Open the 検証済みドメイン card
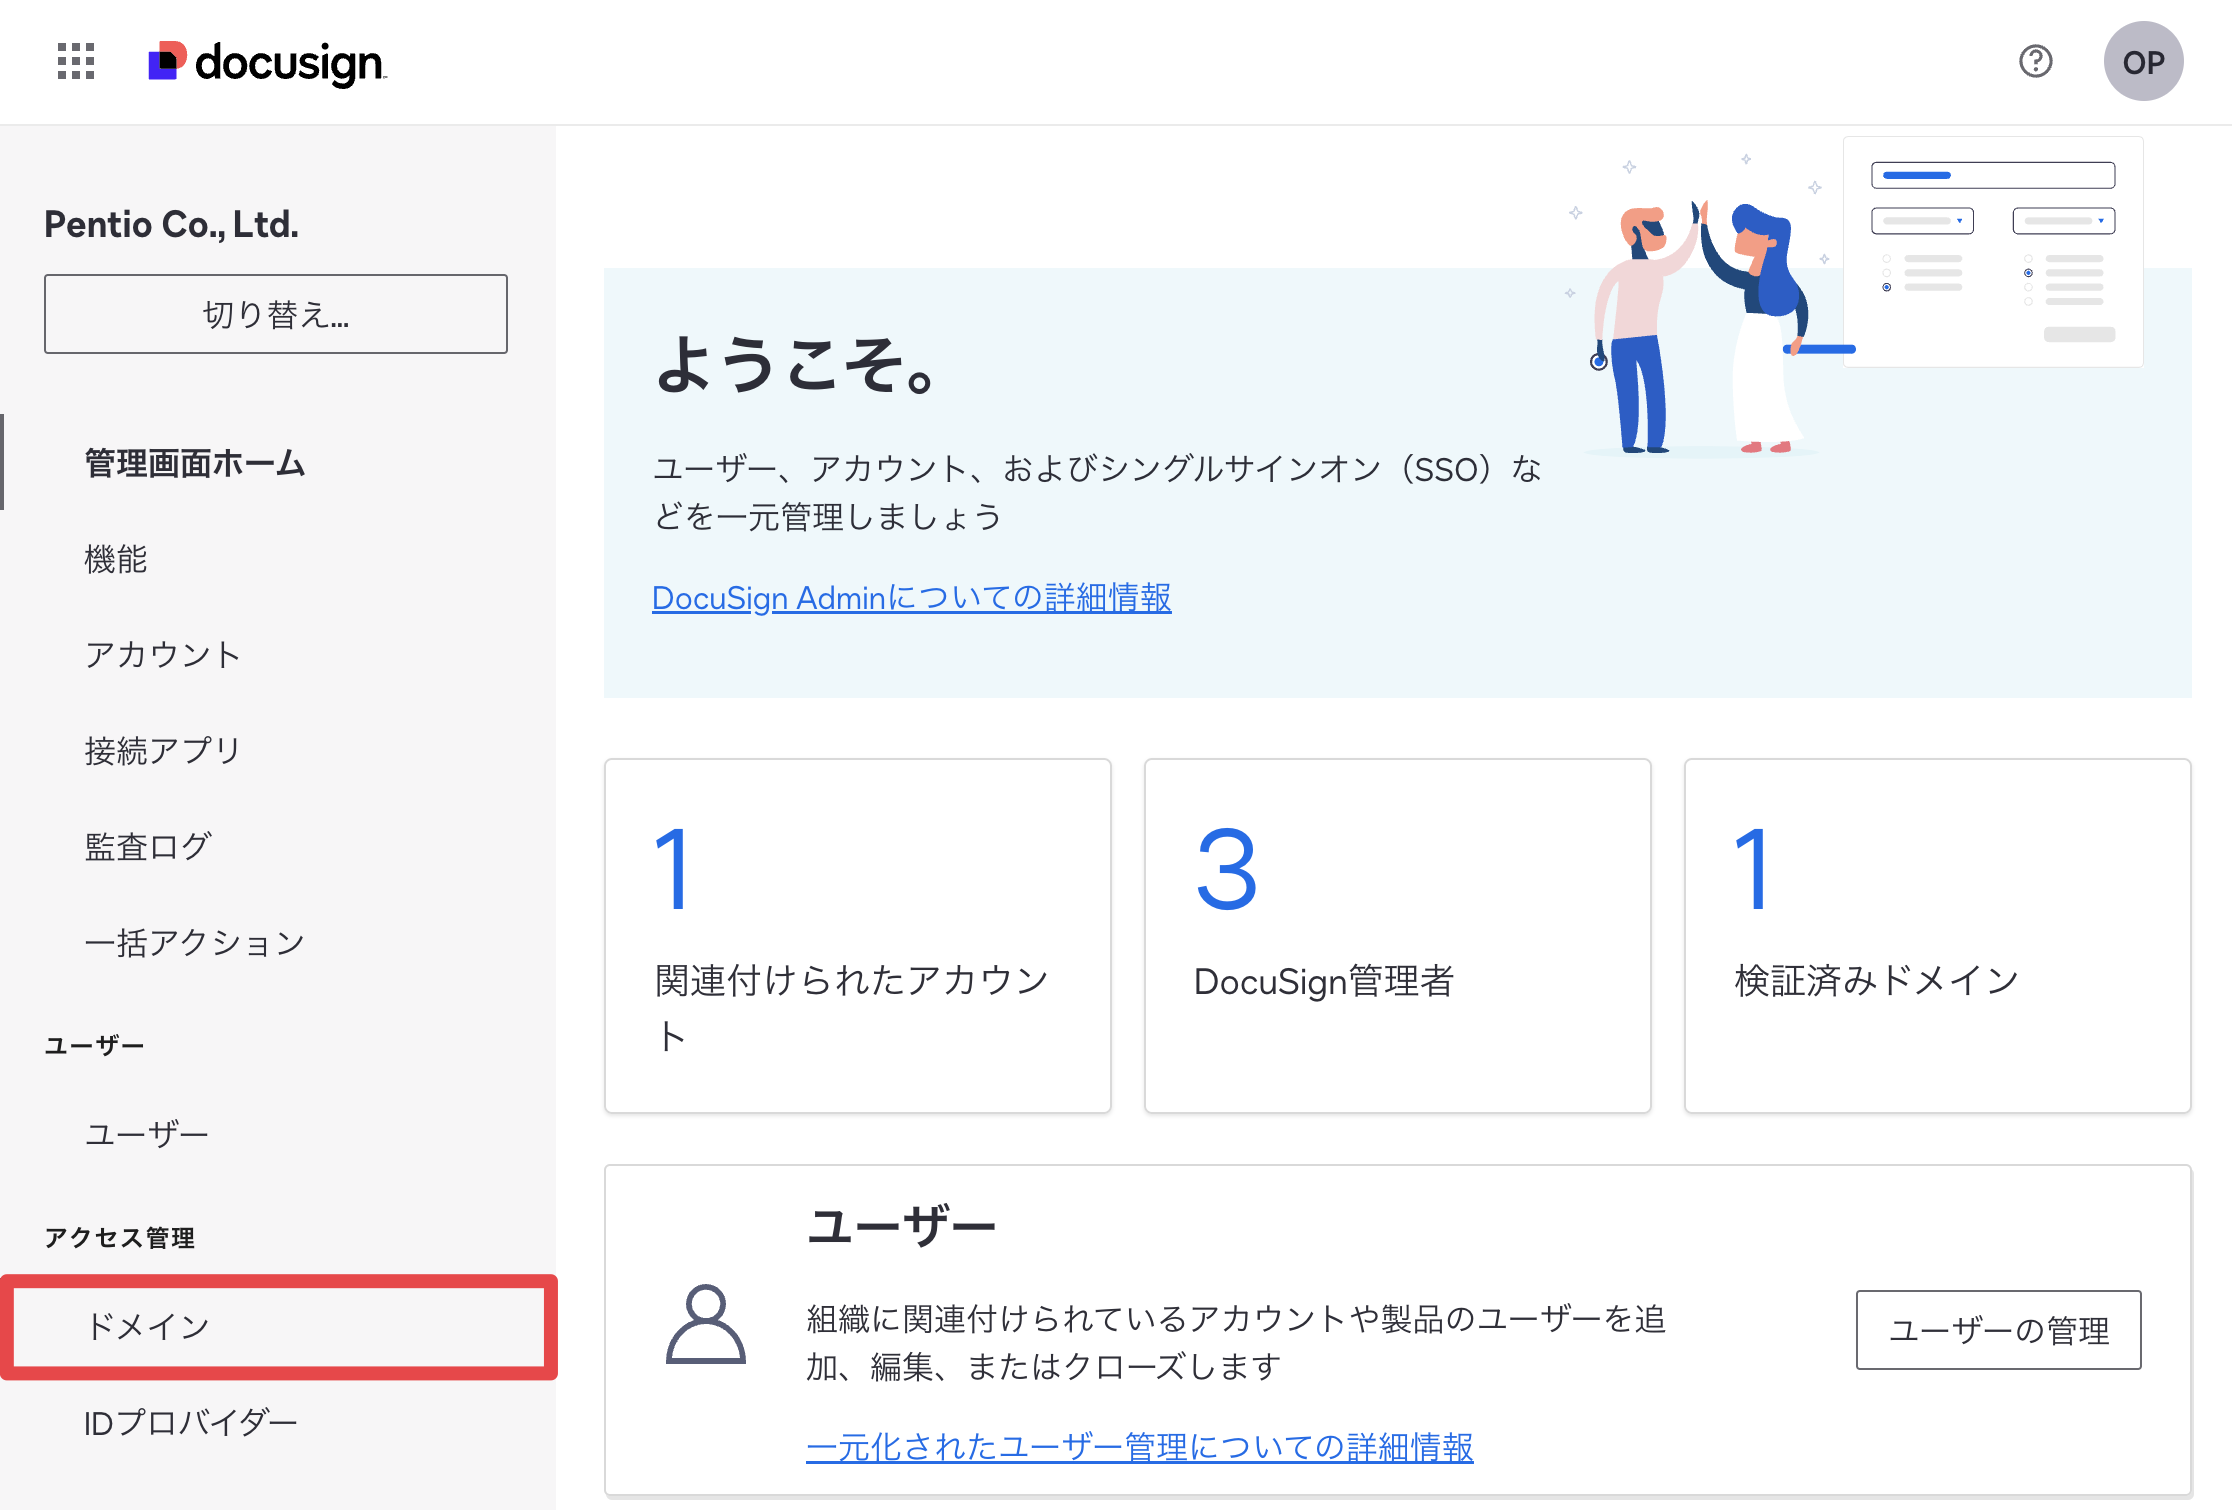Screen dimensions: 2232x1510 point(1938,935)
